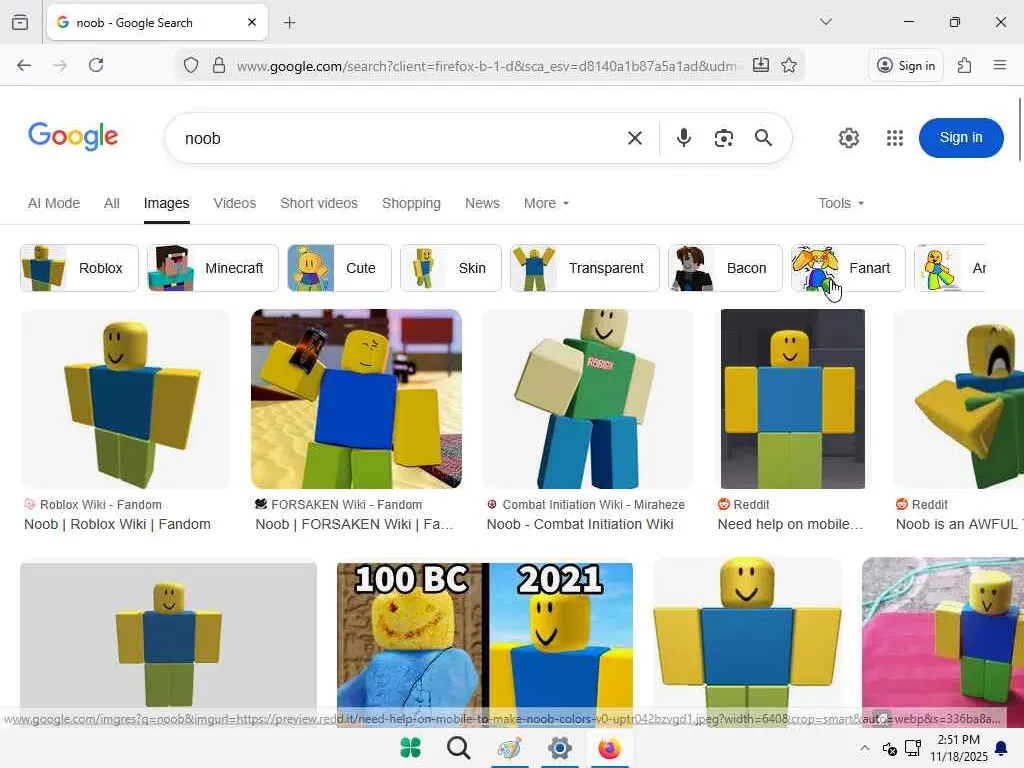The height and width of the screenshot is (768, 1024).
Task: Reload the current page
Action: point(96,65)
